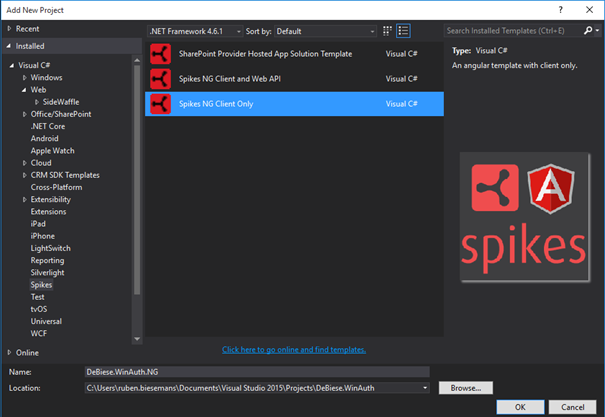The height and width of the screenshot is (417, 605).
Task: Confirm with the OK button
Action: tap(520, 407)
